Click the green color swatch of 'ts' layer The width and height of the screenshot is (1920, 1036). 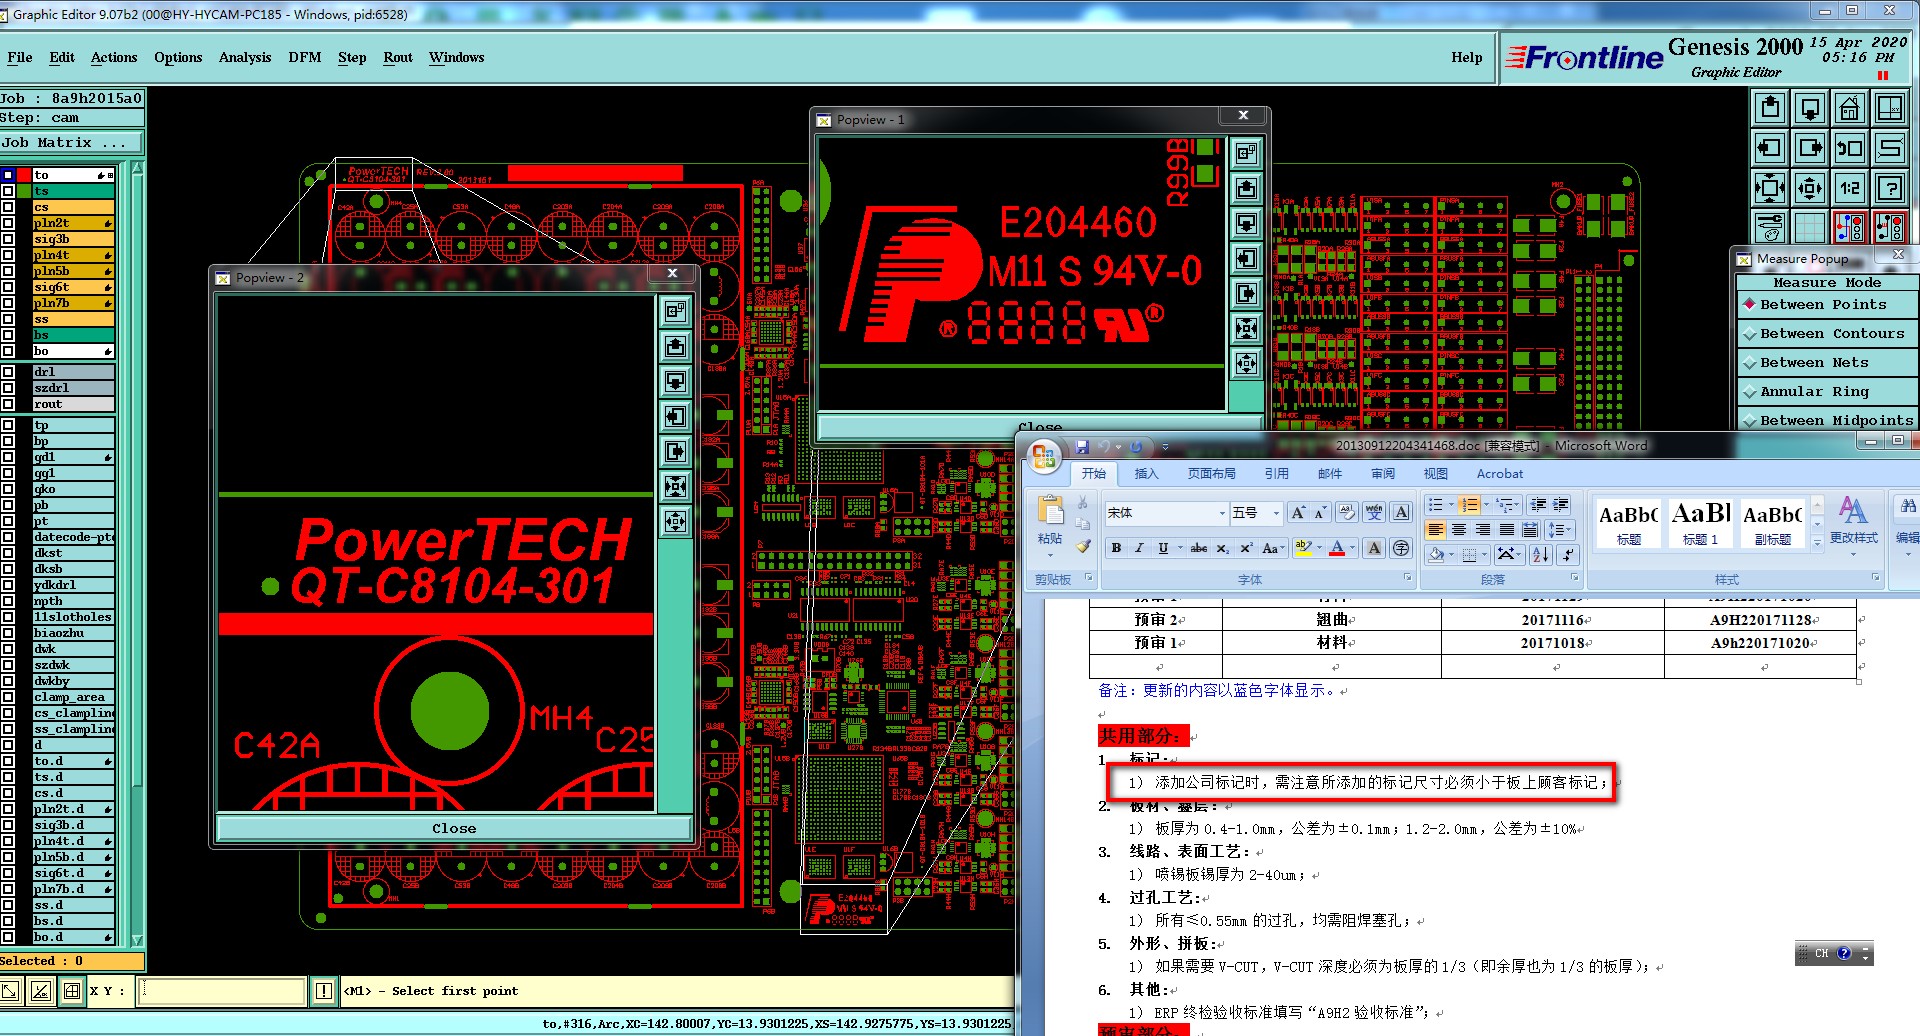[24, 191]
